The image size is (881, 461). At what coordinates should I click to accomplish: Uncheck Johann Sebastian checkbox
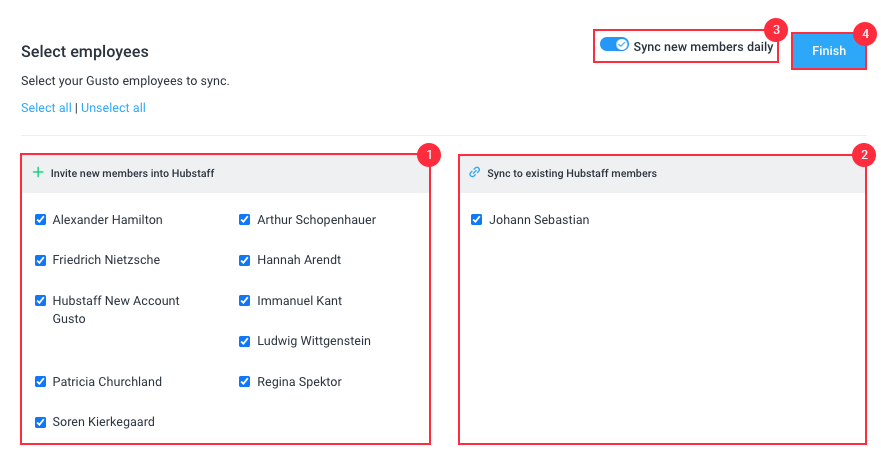pos(476,220)
